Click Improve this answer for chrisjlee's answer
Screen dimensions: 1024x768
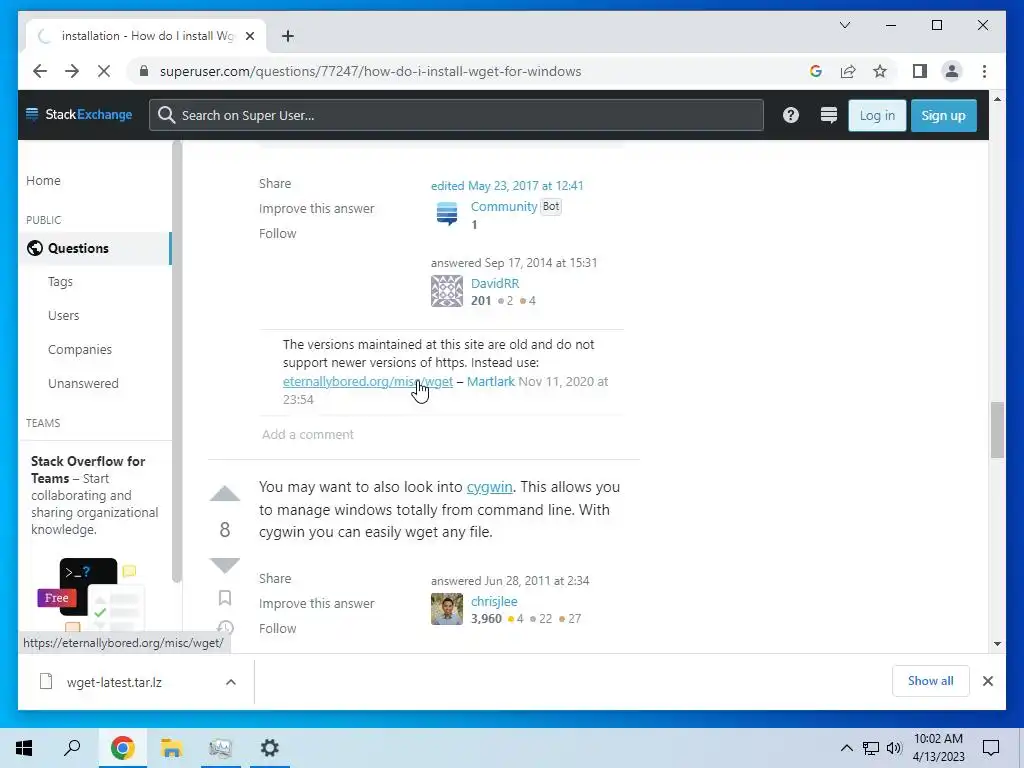click(316, 603)
